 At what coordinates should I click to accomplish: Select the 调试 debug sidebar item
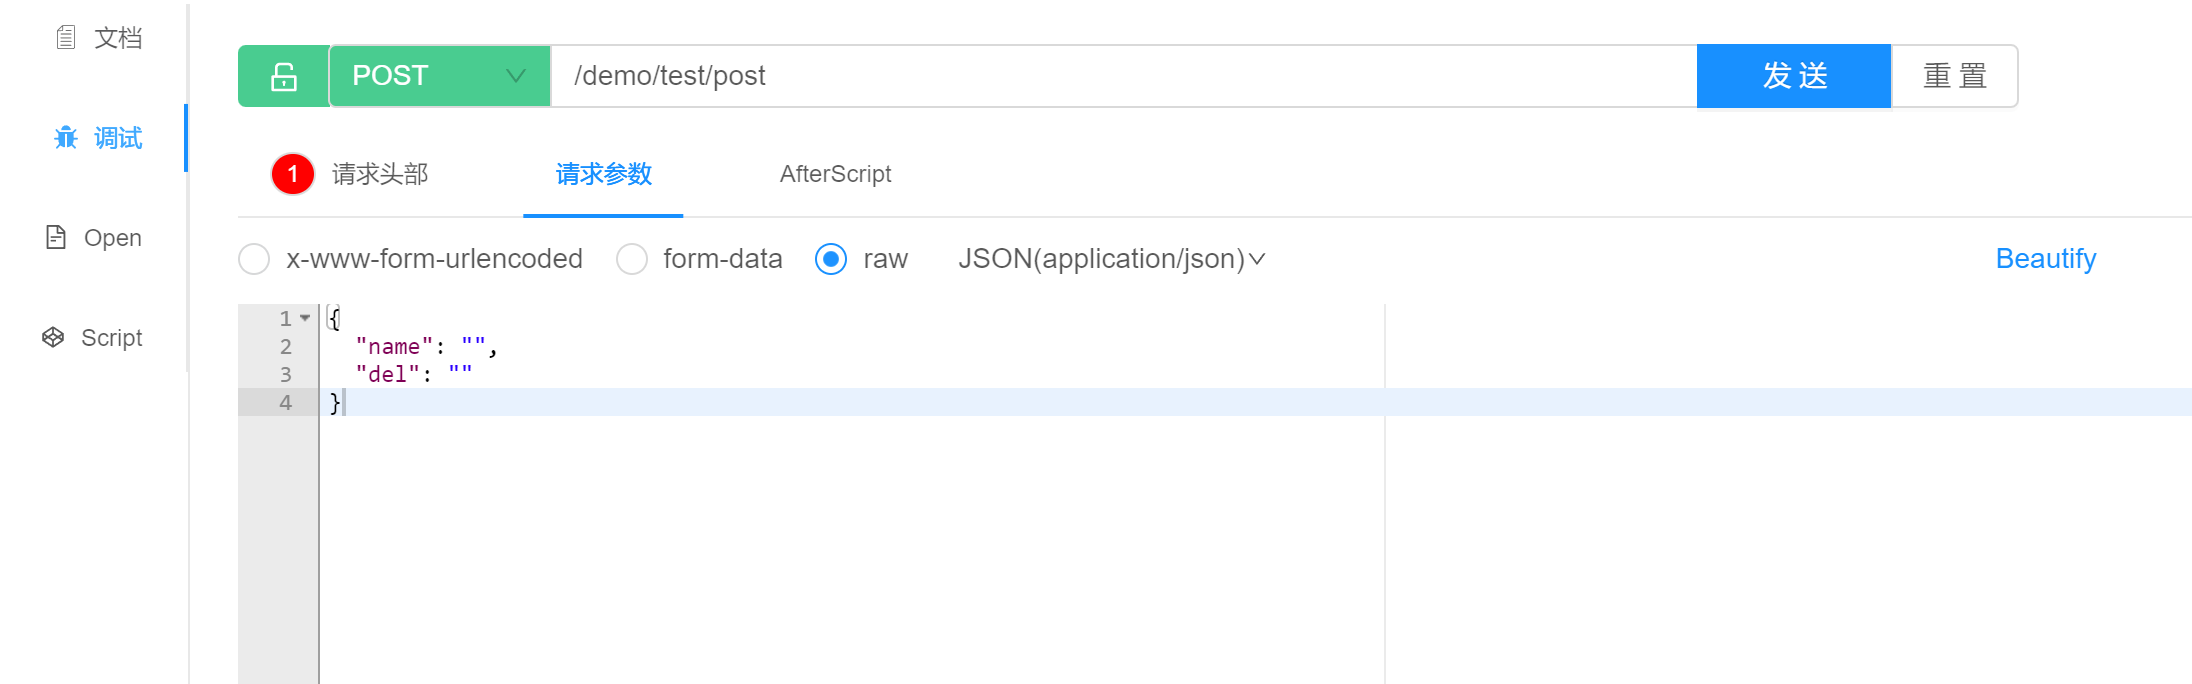[x=98, y=138]
